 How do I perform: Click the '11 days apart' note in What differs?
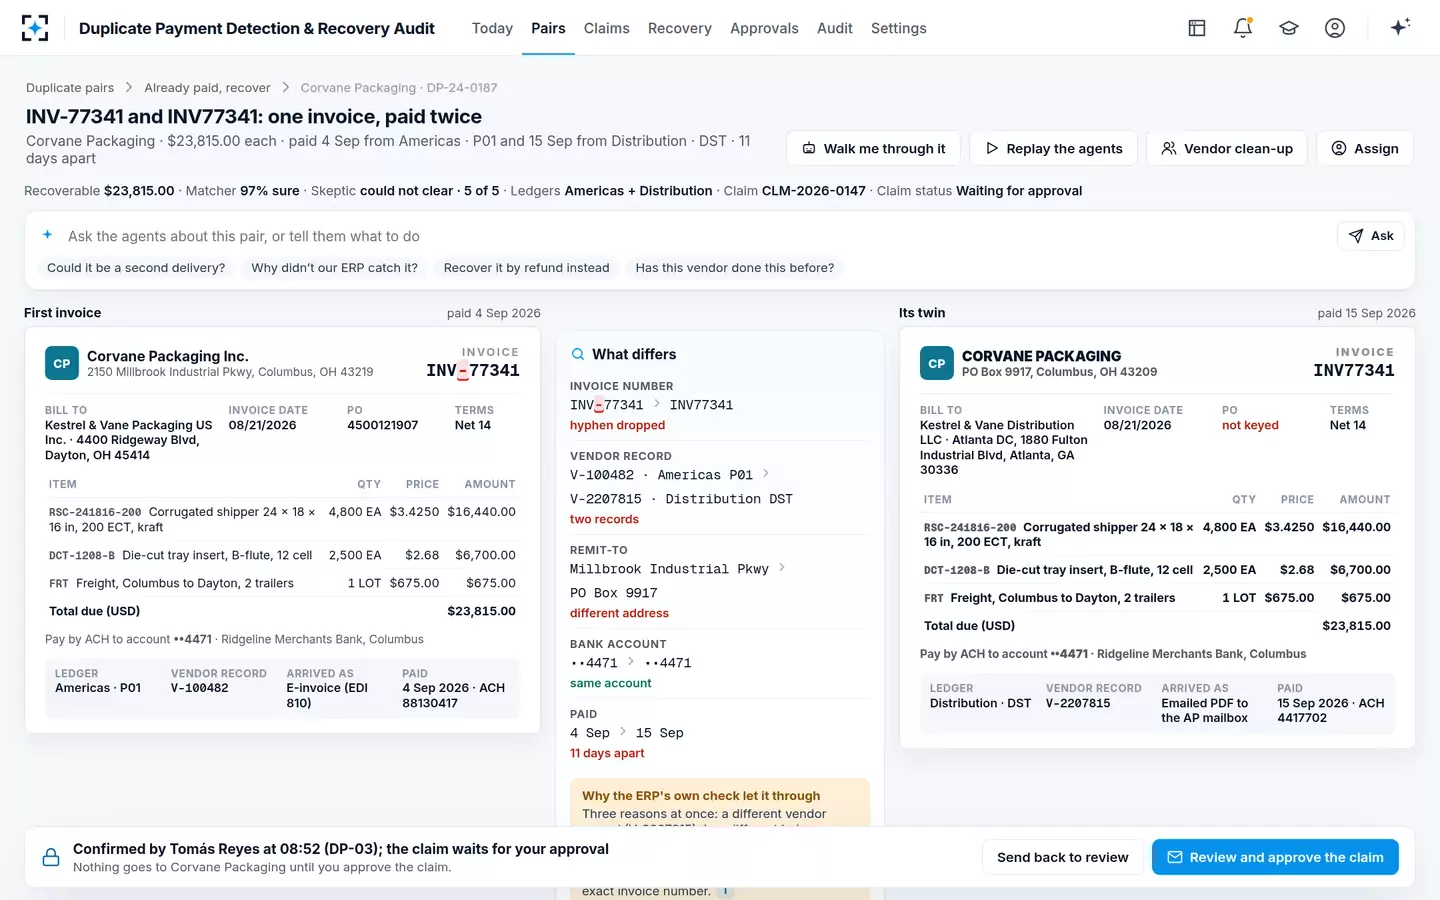607,753
